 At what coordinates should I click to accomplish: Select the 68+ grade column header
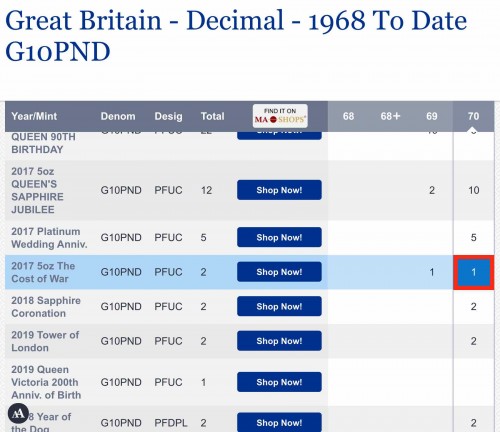(x=390, y=116)
